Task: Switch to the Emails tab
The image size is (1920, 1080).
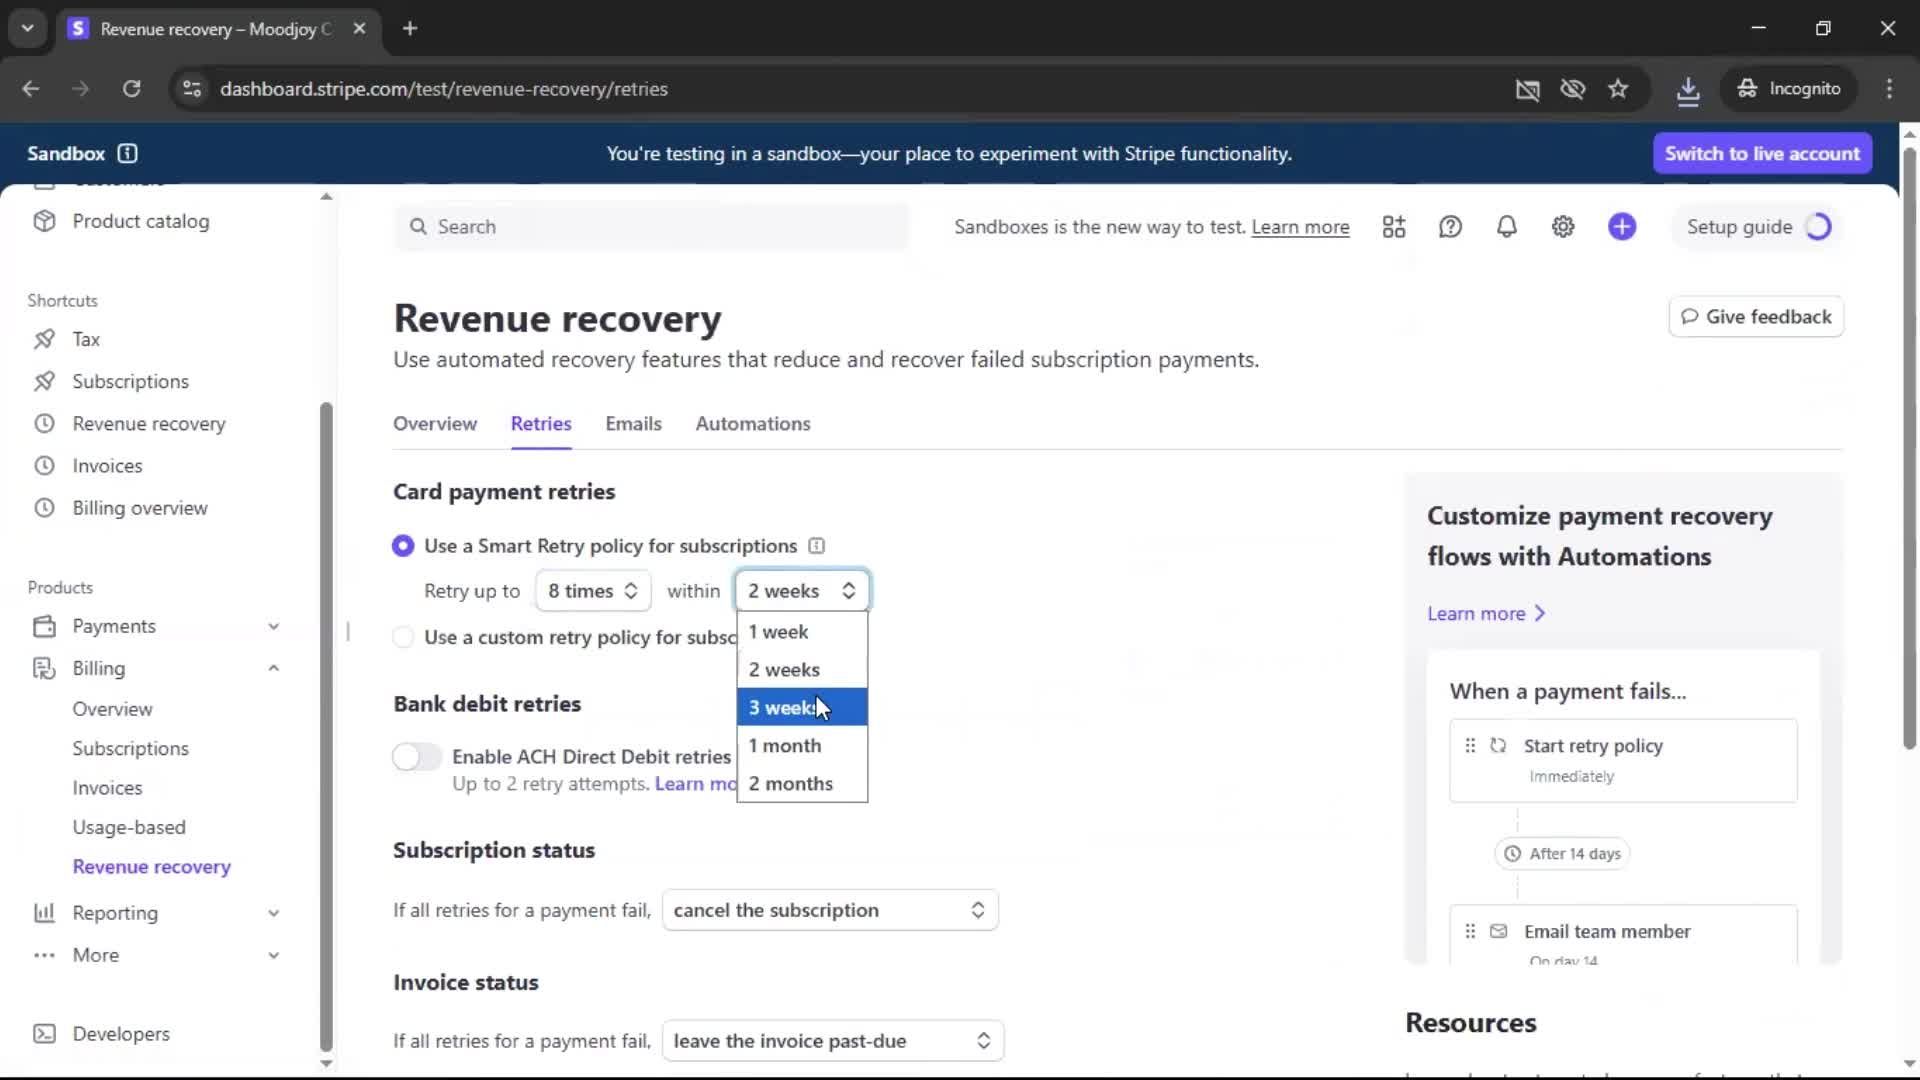Action: (633, 424)
